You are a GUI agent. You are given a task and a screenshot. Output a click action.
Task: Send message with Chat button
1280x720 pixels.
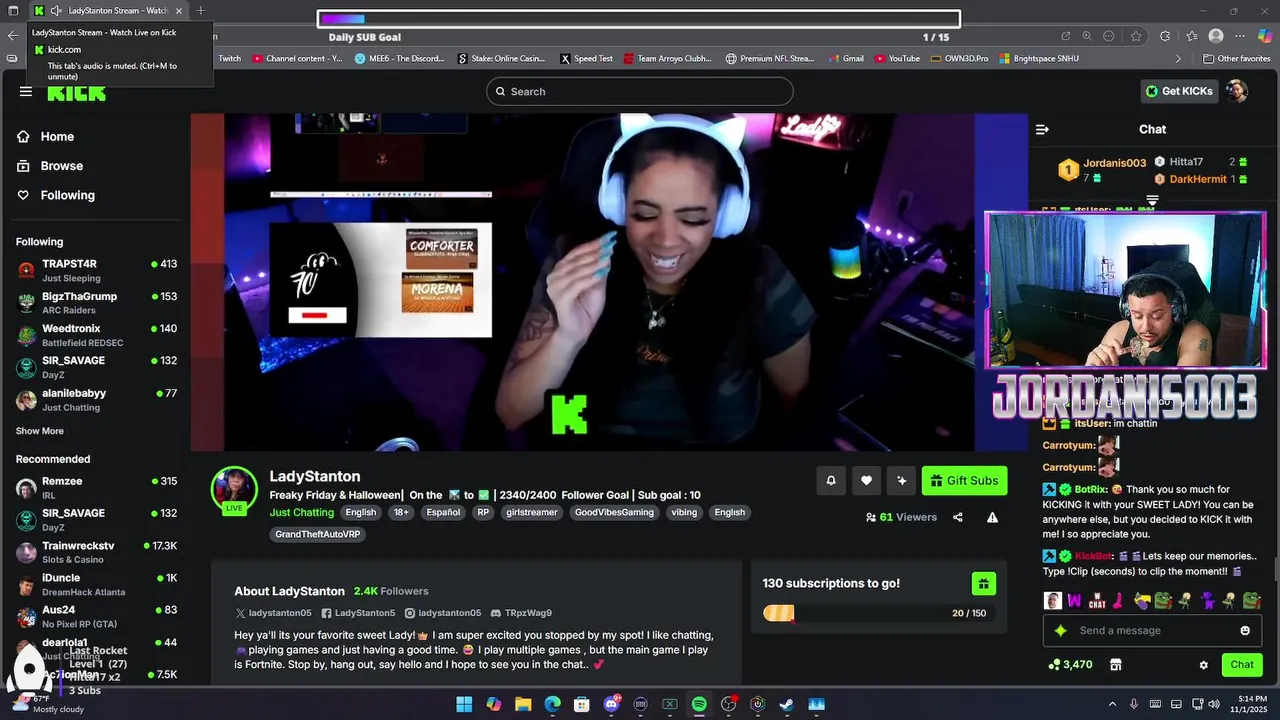pyautogui.click(x=1242, y=665)
